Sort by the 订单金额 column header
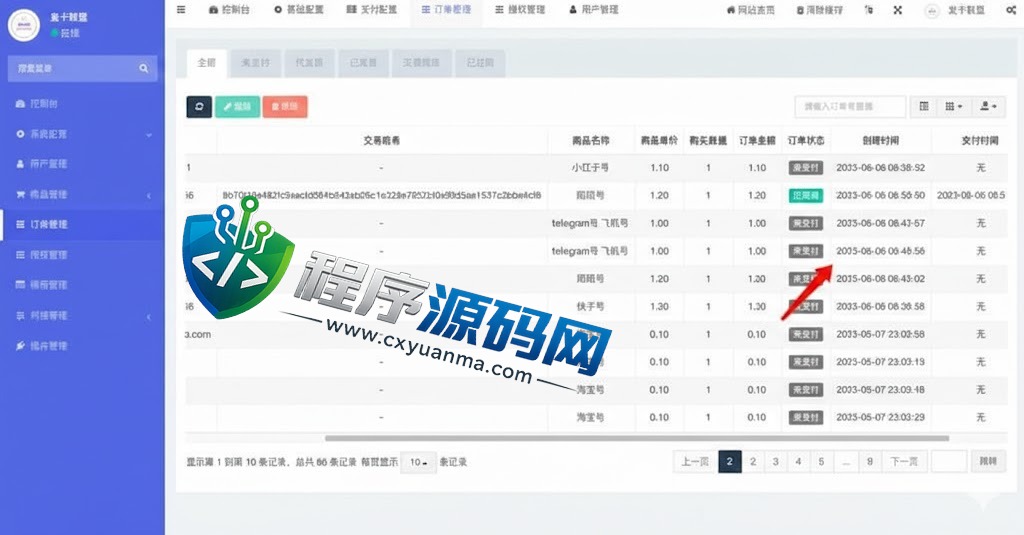Viewport: 1024px width, 535px height. [757, 140]
